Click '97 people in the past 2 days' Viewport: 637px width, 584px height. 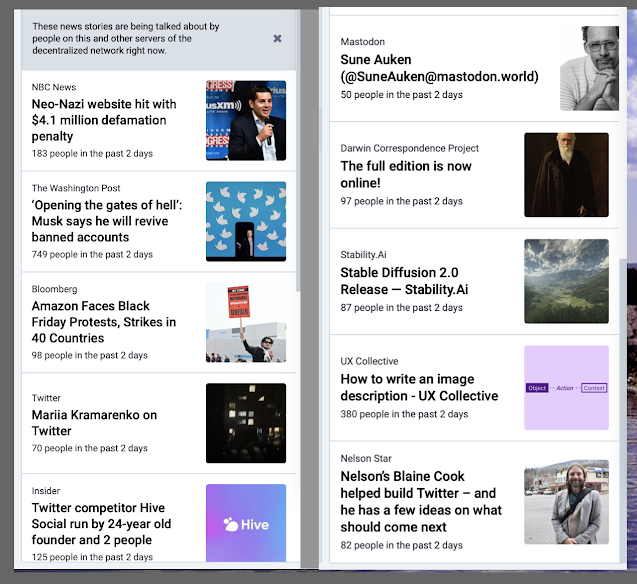coord(401,201)
